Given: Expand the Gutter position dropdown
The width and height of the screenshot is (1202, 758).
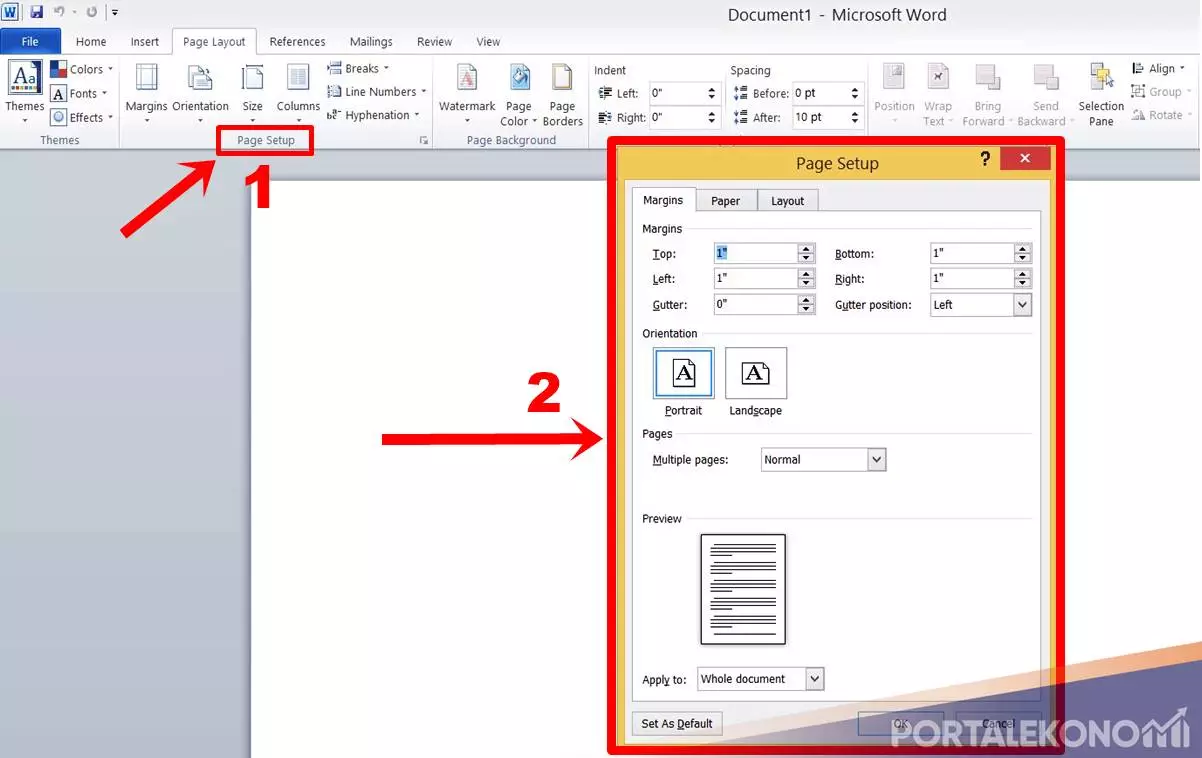Looking at the screenshot, I should click(x=1022, y=305).
